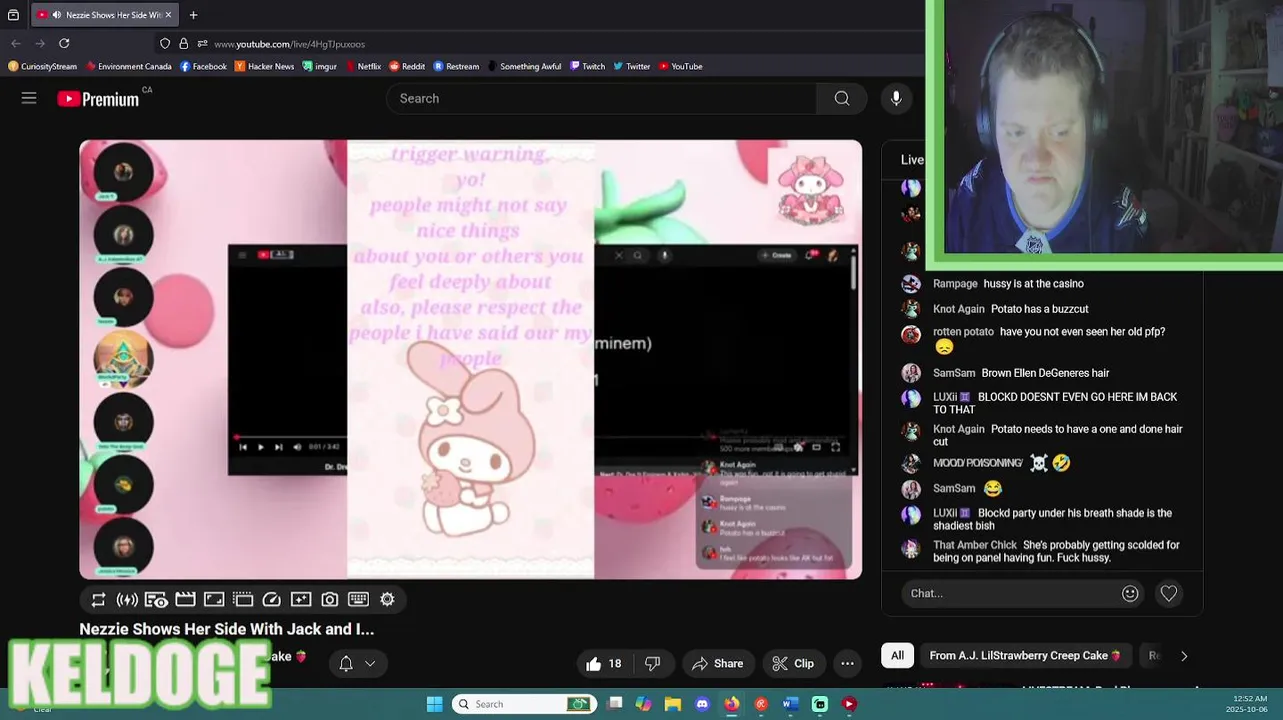
Task: Open the Netflix bookmark
Action: pyautogui.click(x=363, y=66)
